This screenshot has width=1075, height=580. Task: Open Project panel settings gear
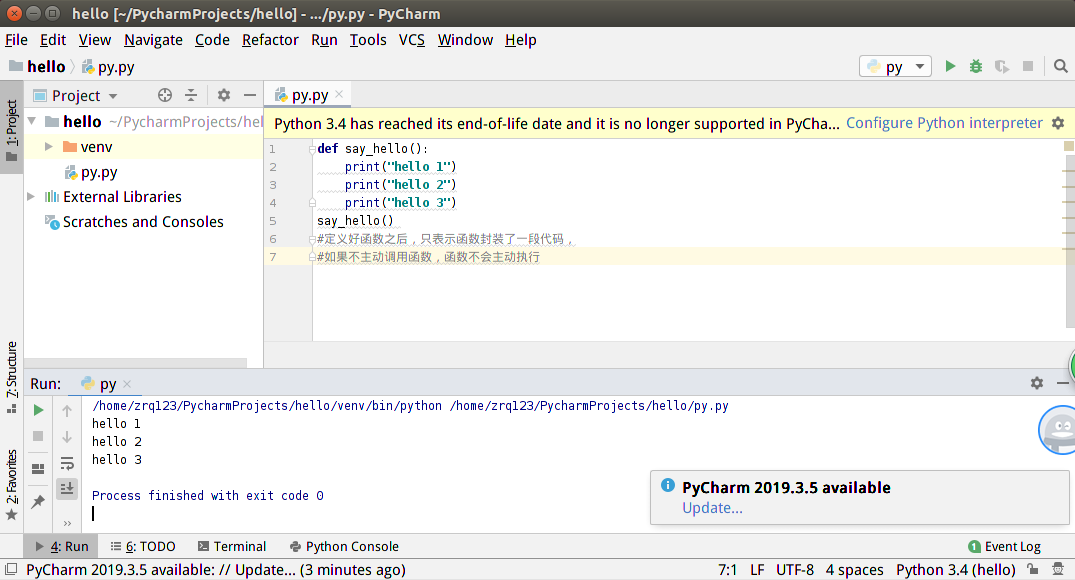point(224,95)
